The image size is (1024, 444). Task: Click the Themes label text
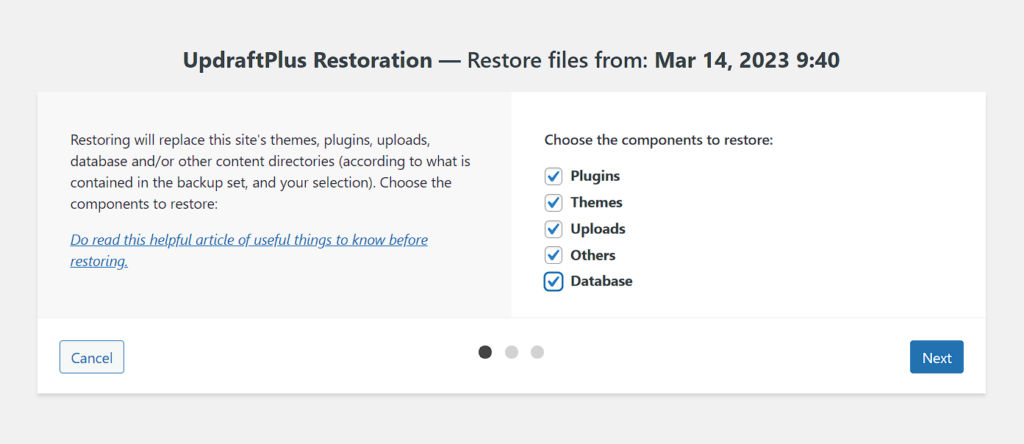coord(596,202)
